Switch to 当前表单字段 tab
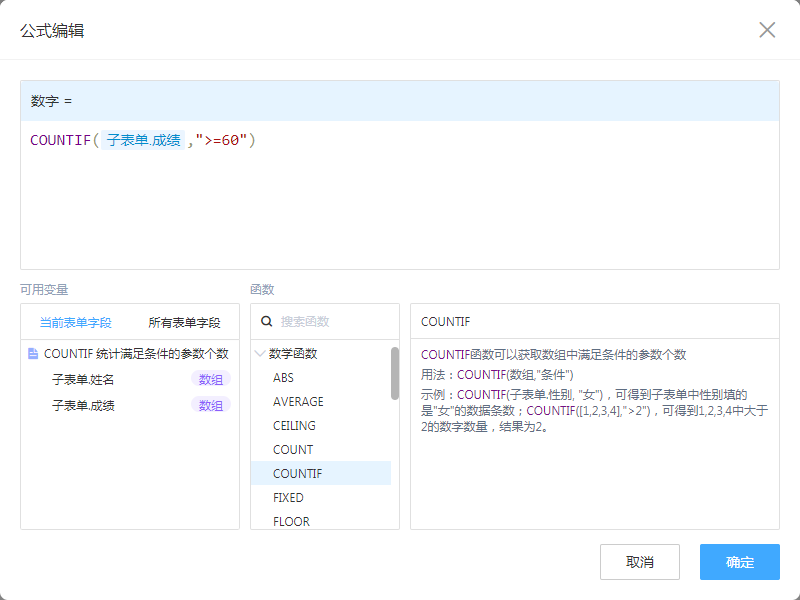 75,323
